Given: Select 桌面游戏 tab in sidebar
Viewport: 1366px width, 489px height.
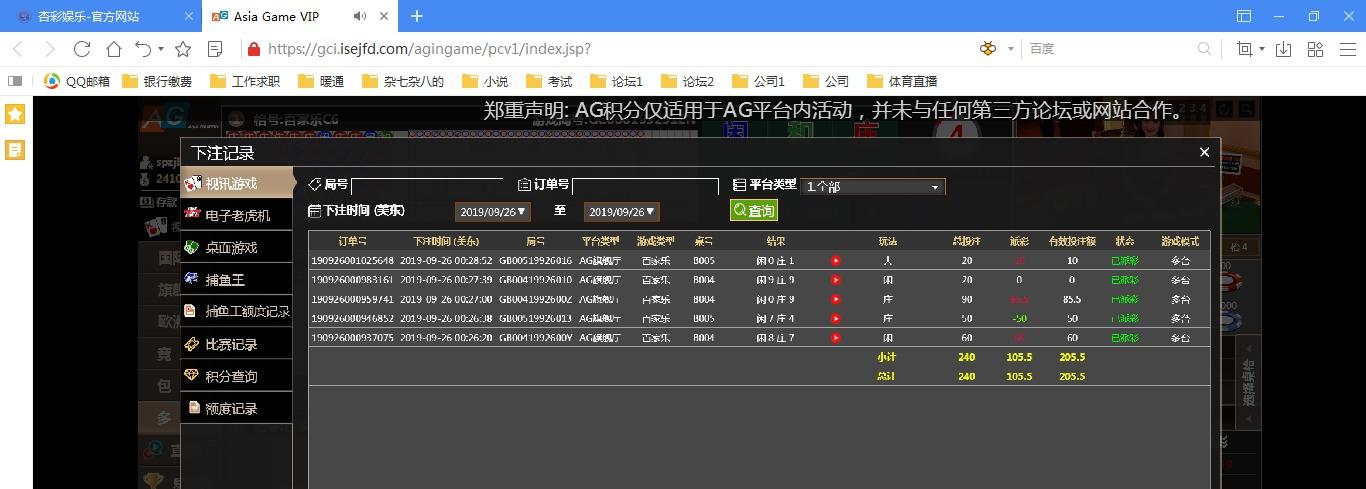Looking at the screenshot, I should (x=236, y=247).
